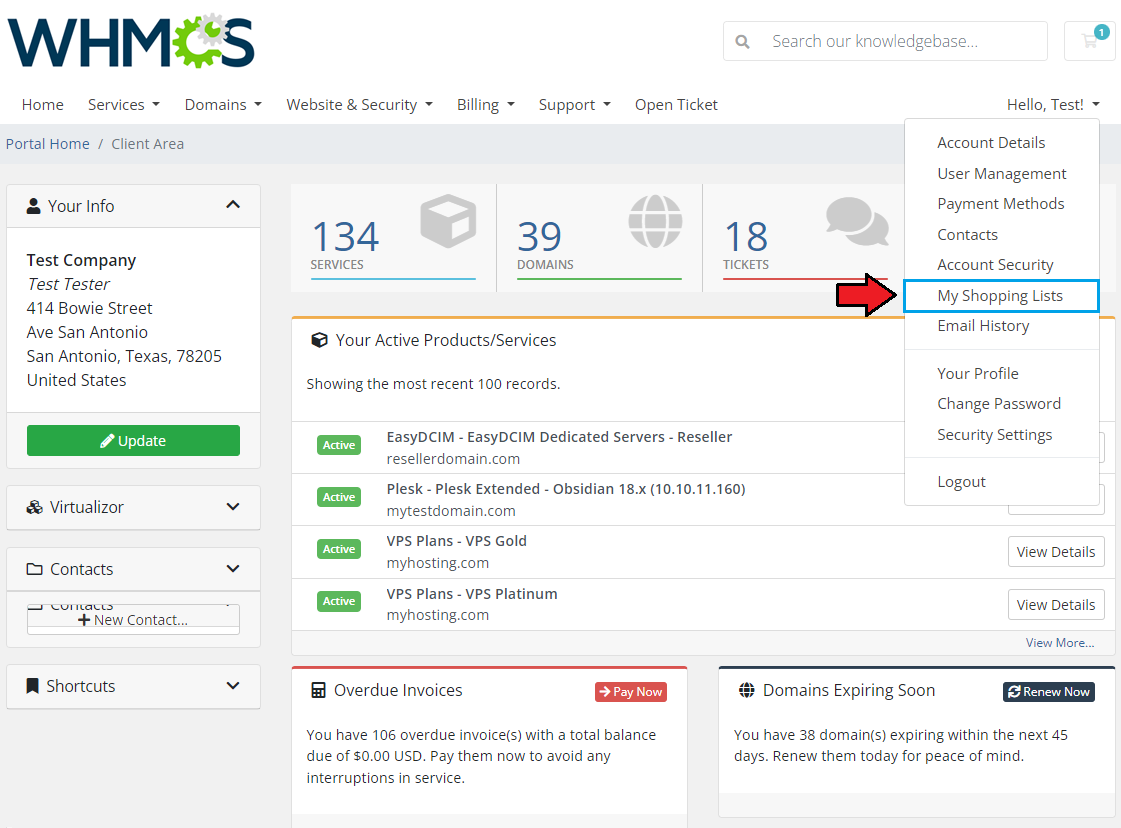The image size is (1121, 828).
Task: Click the mytestdomain.com text
Action: point(451,511)
